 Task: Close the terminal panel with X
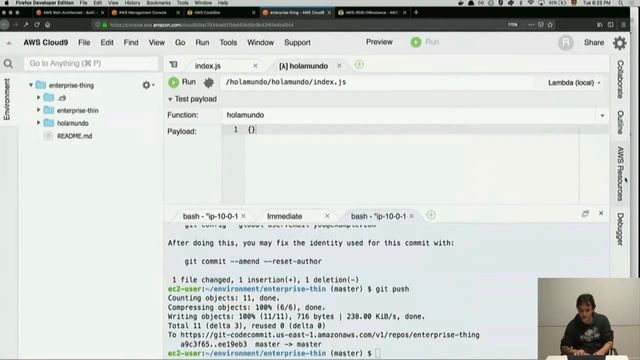tap(601, 213)
